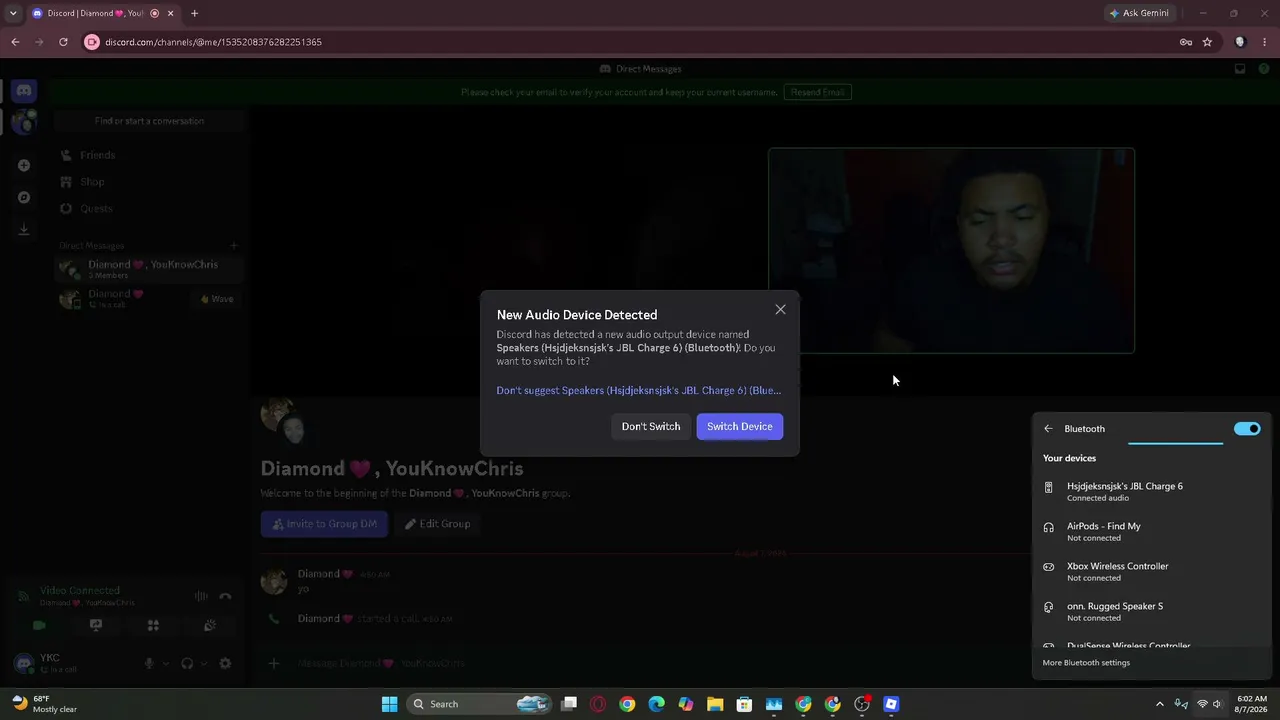Open headphone output options arrow
The image size is (1280, 720).
click(204, 663)
